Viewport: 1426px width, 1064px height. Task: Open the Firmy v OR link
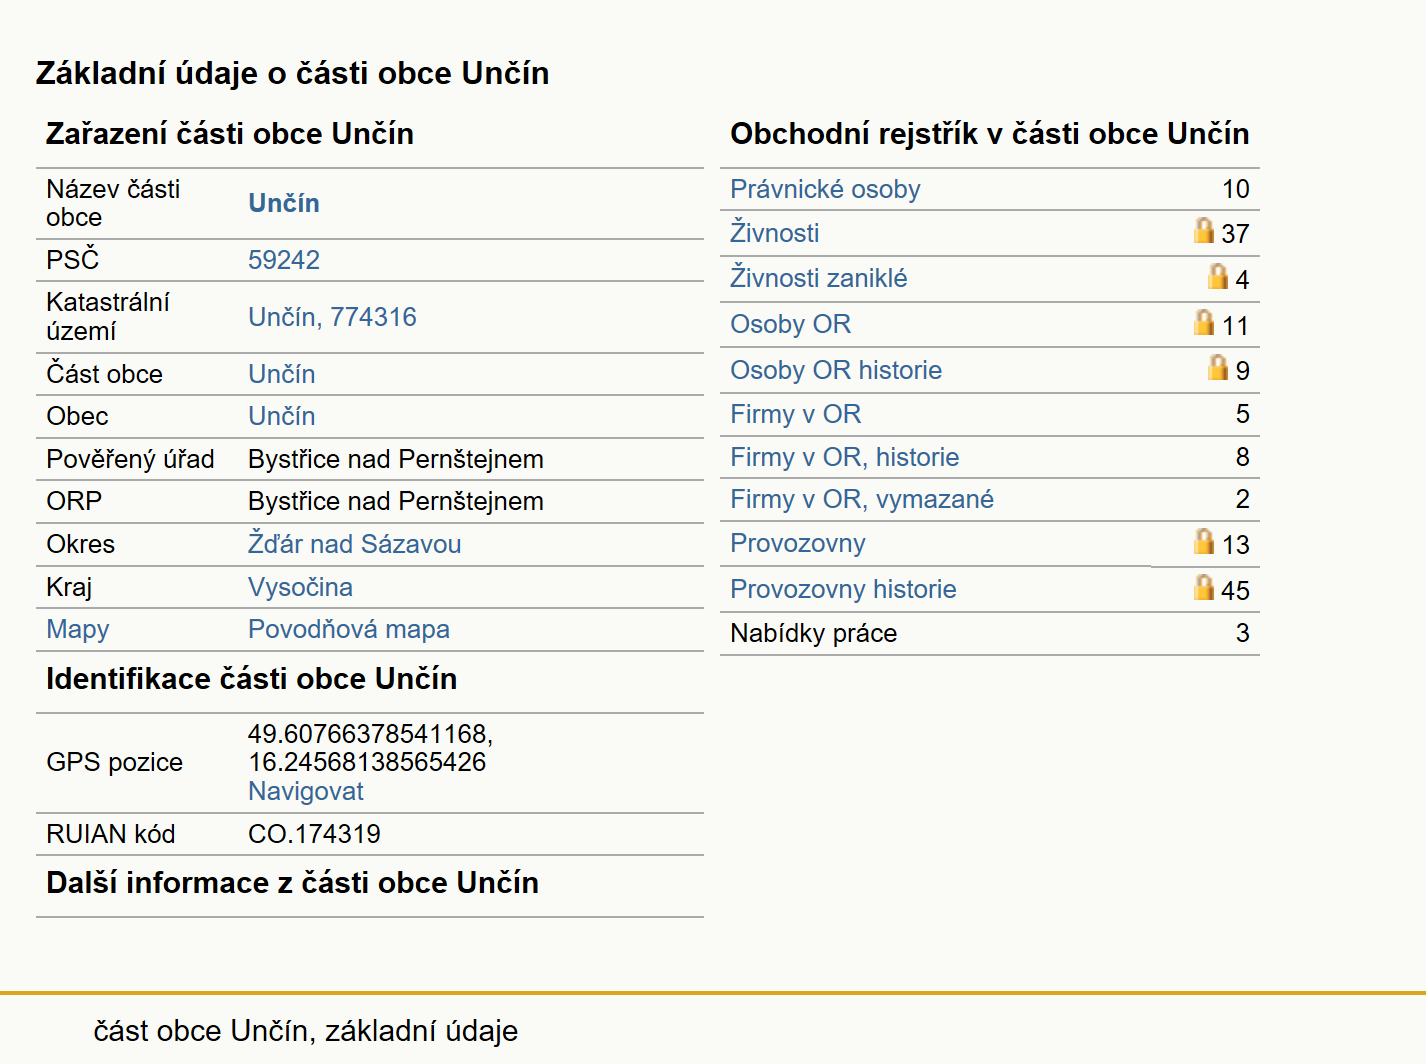tap(796, 414)
